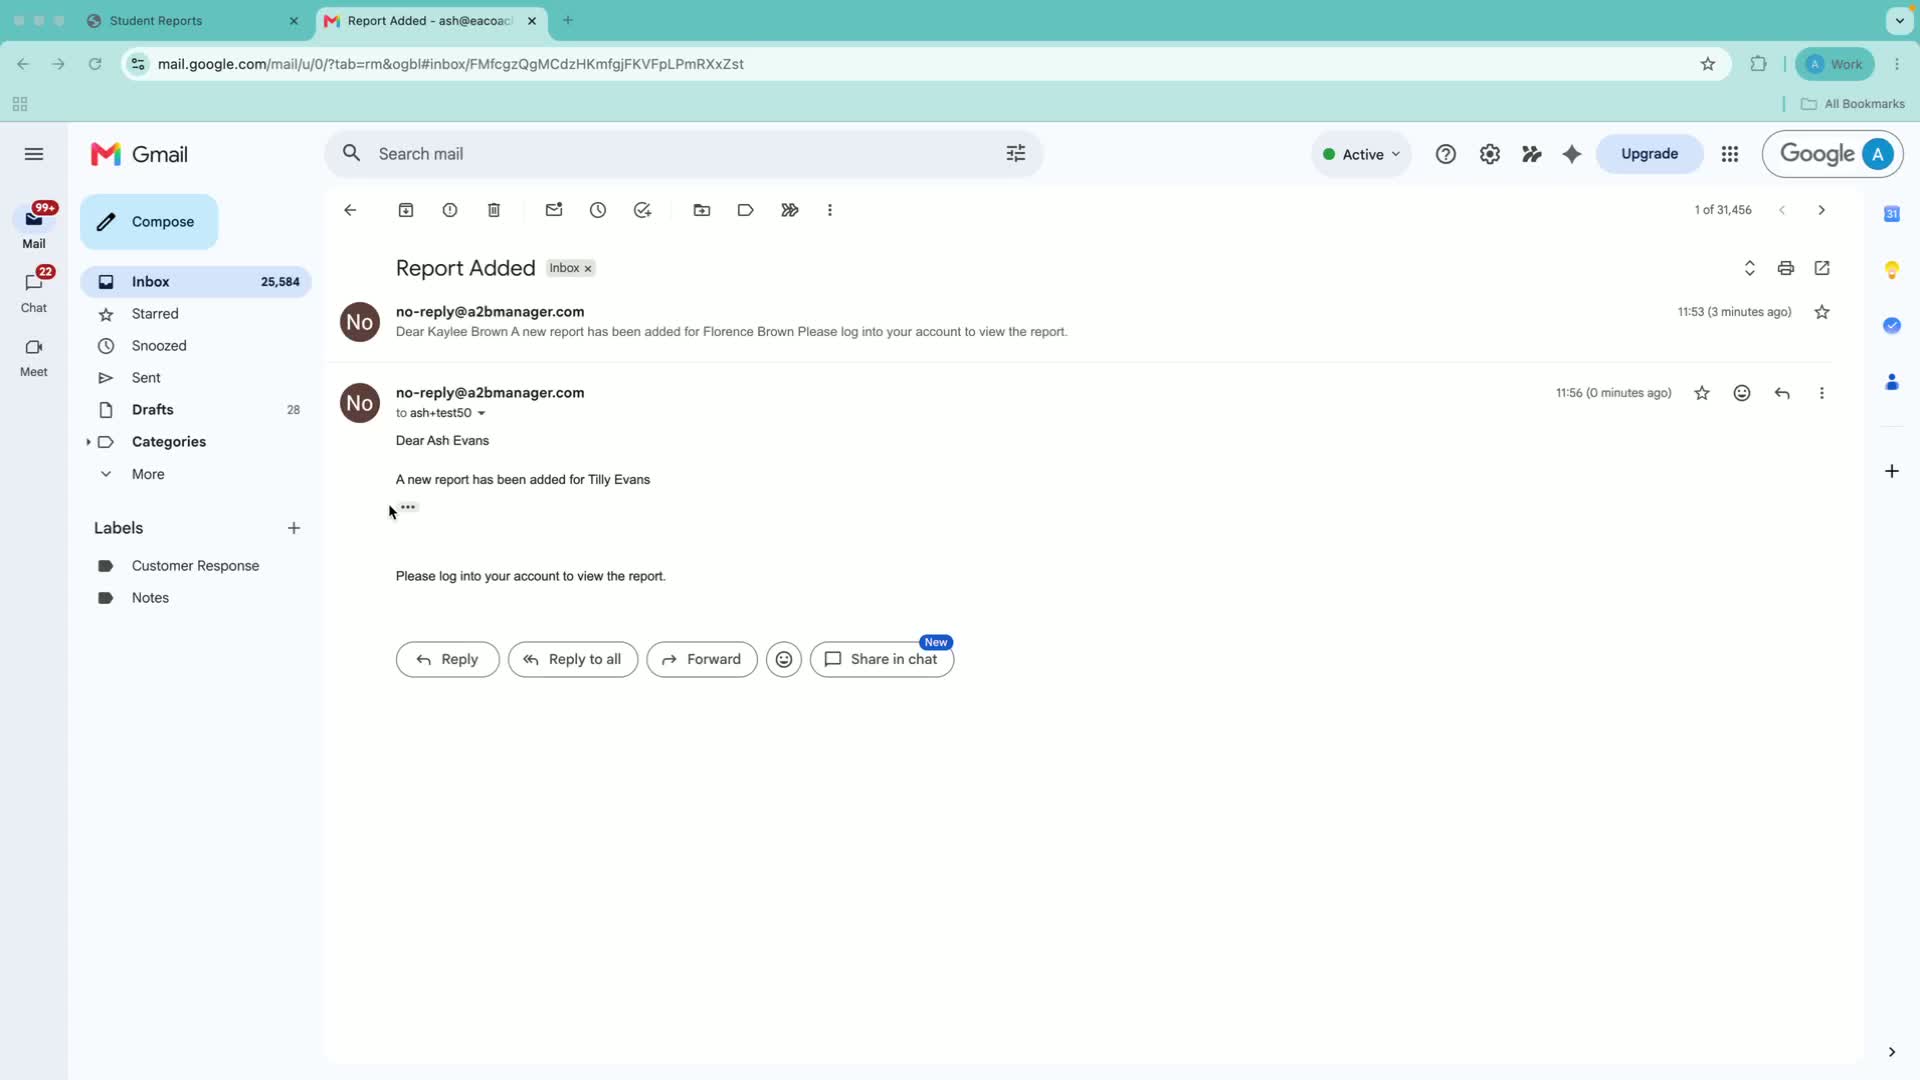Viewport: 1920px width, 1080px height.
Task: Open More options for the 11:56 message
Action: click(x=1822, y=393)
